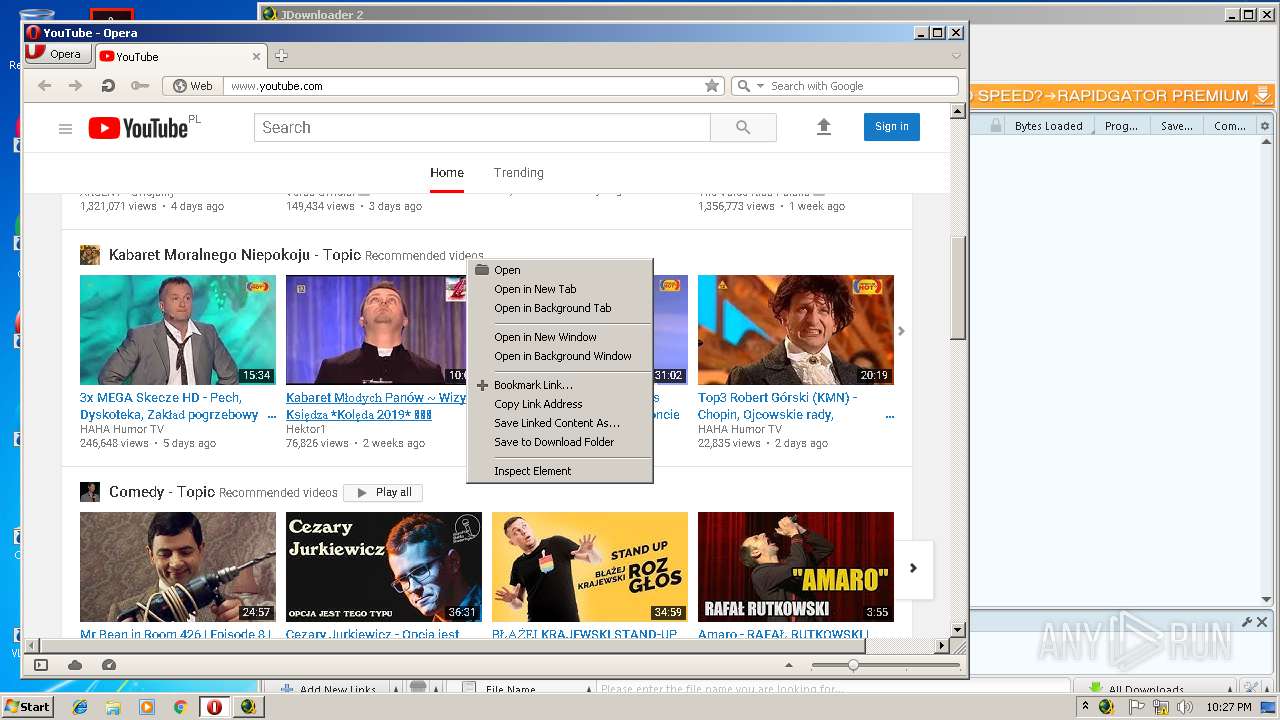Image resolution: width=1280 pixels, height=720 pixels.
Task: Choose Copy Link Address
Action: (x=560, y=404)
